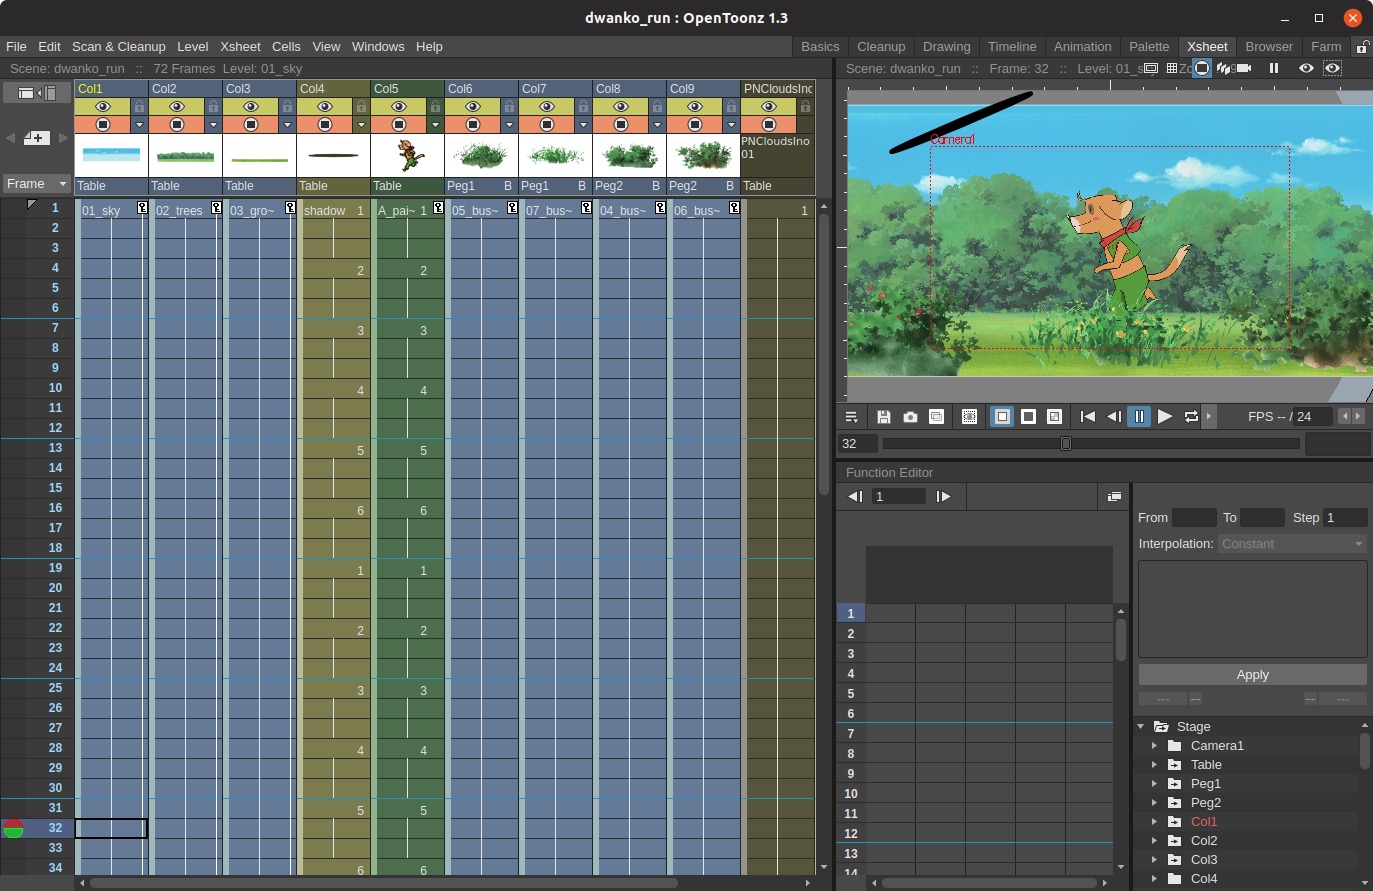Expand the Camera1 tree item
Viewport: 1373px width, 891px height.
click(1154, 746)
